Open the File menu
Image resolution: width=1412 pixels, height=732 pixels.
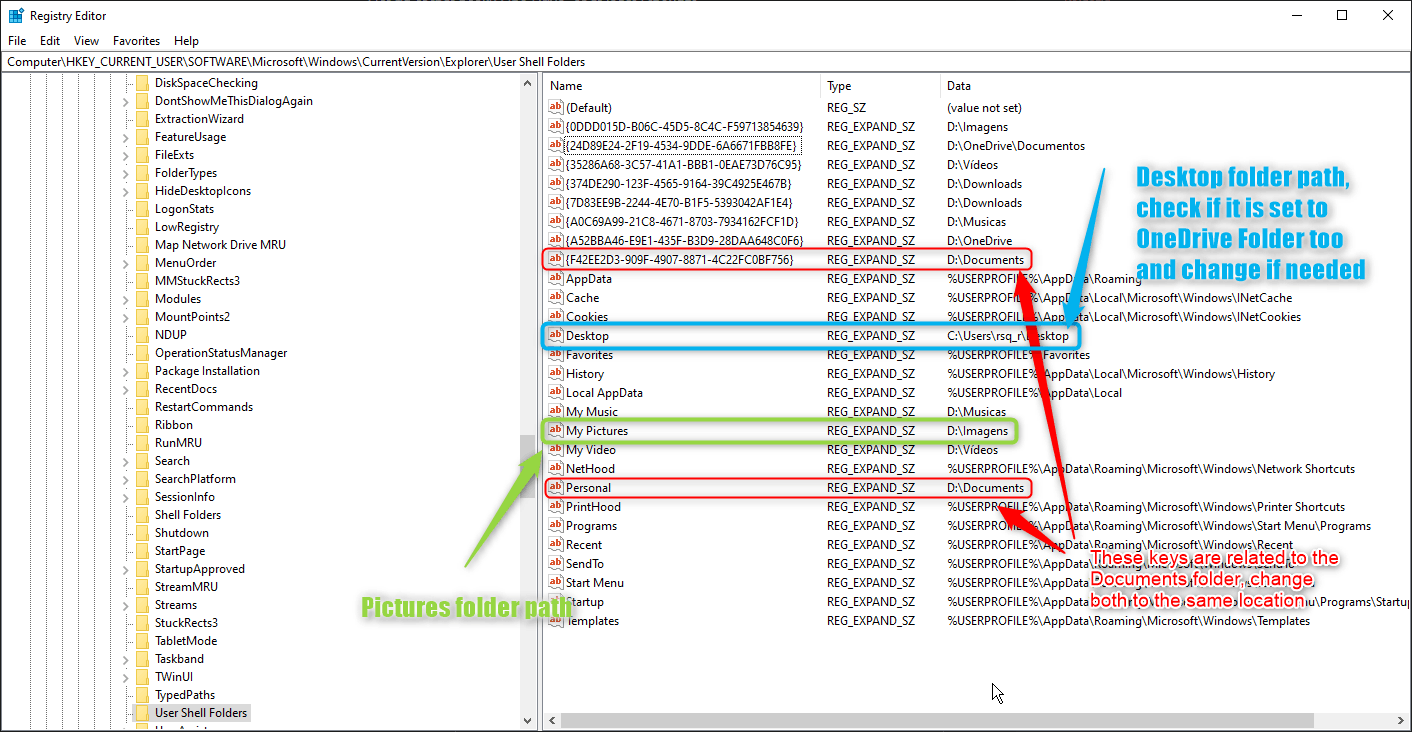17,41
